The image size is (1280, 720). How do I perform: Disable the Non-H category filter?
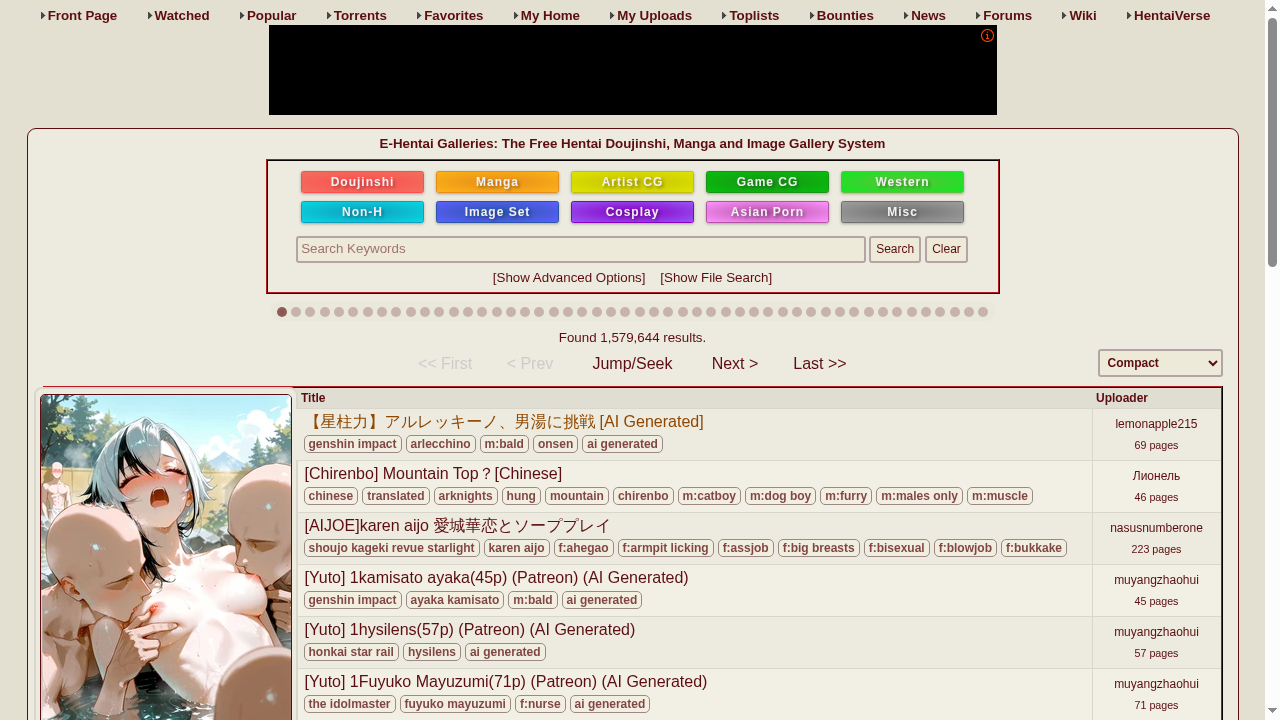point(362,212)
